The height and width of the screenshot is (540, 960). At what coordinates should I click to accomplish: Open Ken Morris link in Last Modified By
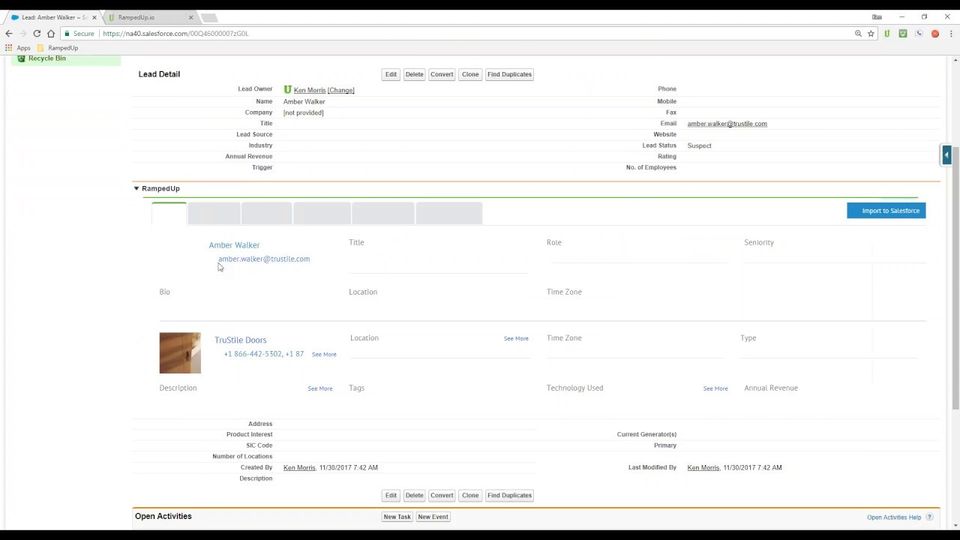point(703,468)
